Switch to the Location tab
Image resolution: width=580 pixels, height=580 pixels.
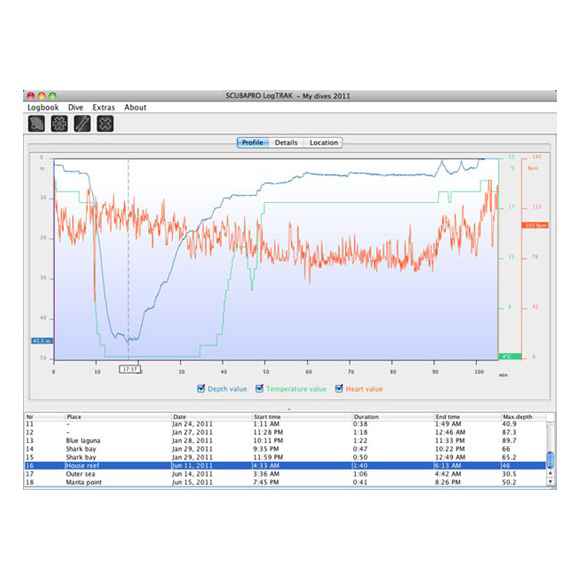(x=324, y=142)
